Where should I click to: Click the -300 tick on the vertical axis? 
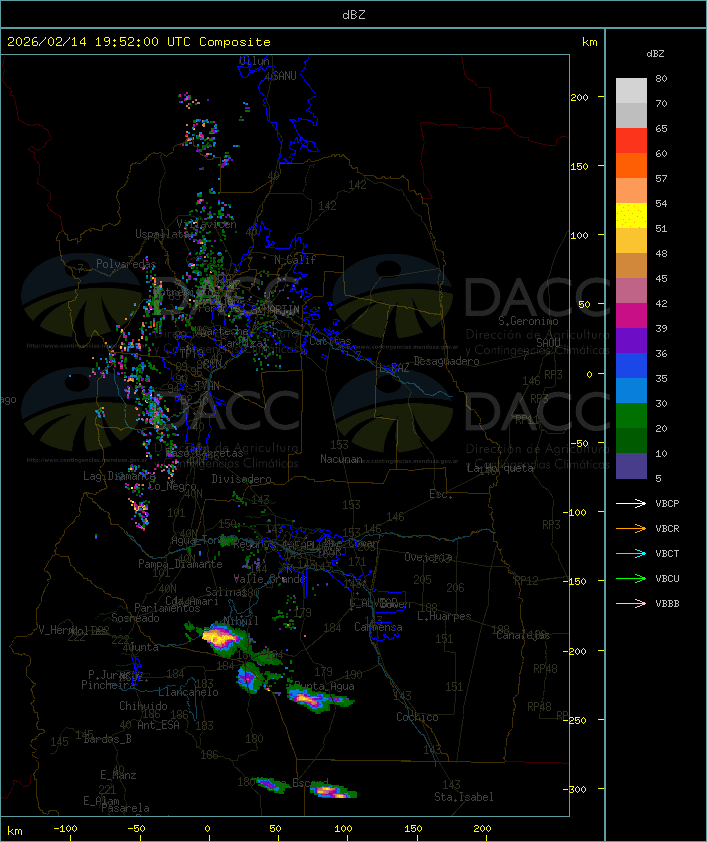point(574,789)
